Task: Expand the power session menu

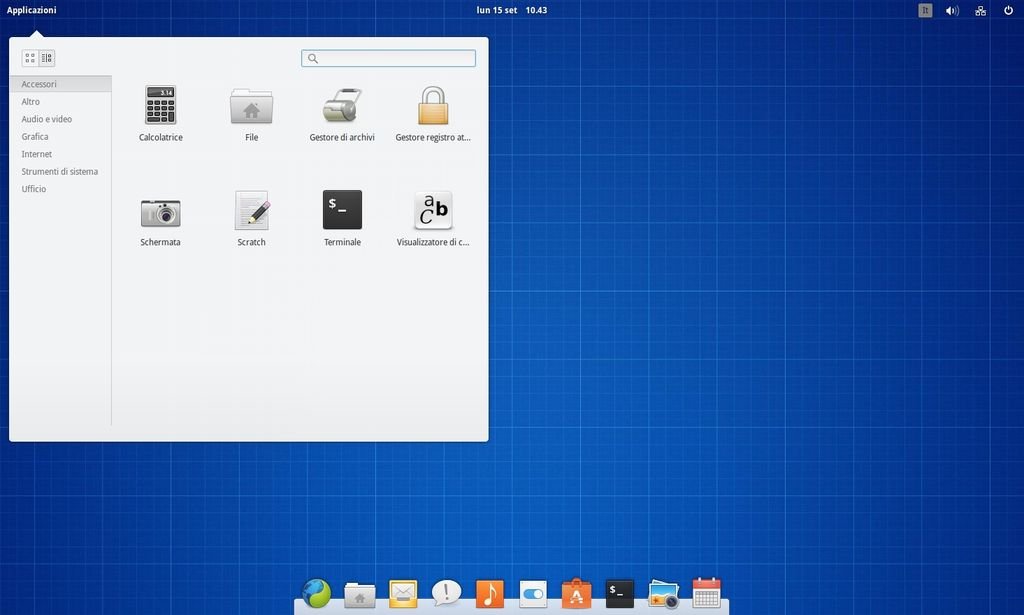Action: 1008,10
